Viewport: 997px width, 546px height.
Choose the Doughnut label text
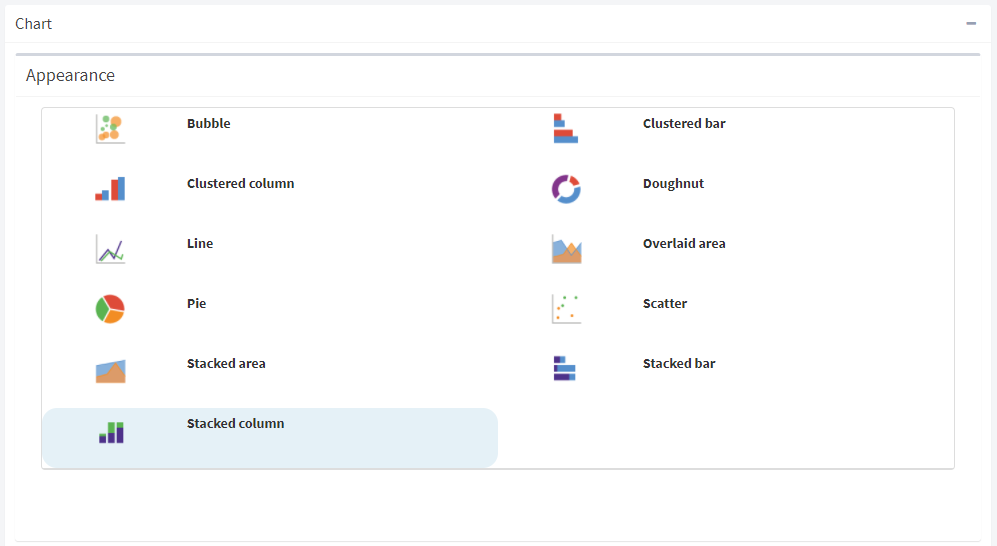pos(673,184)
